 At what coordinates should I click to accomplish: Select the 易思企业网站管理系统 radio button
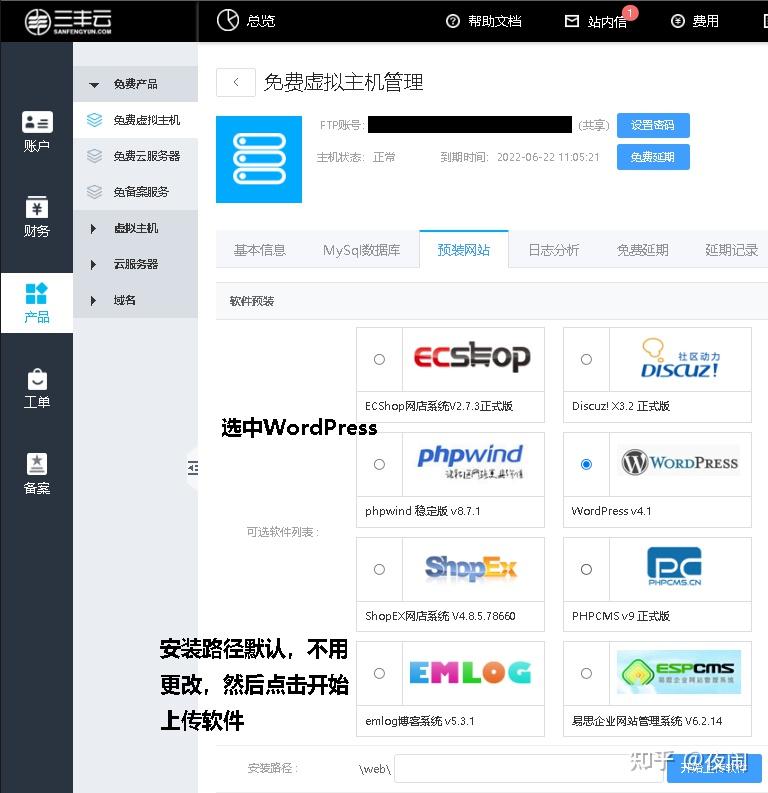pos(586,674)
